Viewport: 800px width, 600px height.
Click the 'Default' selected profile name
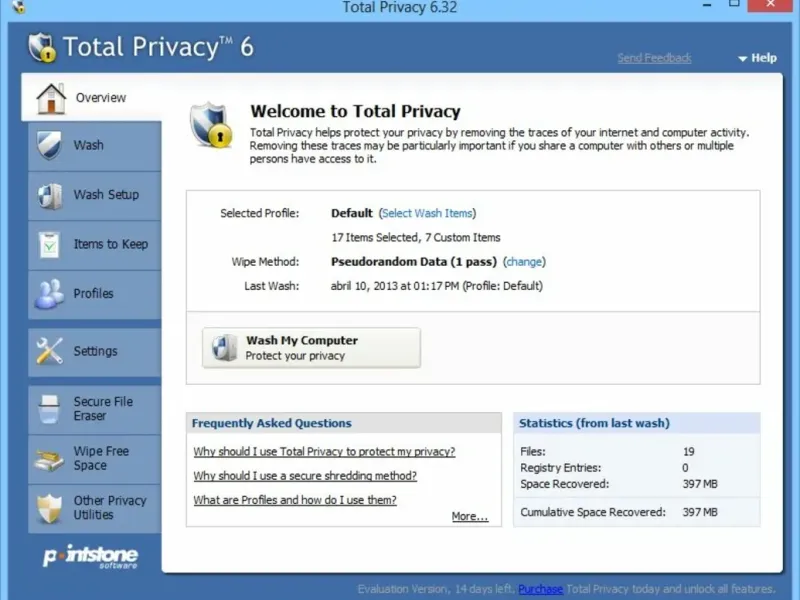(x=352, y=213)
